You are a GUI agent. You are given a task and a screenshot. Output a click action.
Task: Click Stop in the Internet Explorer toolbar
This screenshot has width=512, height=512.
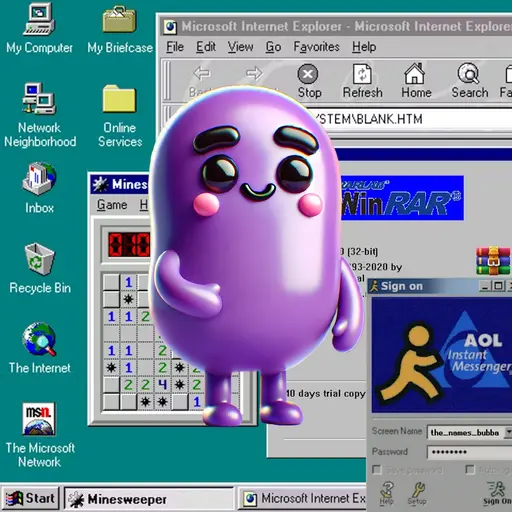point(309,81)
